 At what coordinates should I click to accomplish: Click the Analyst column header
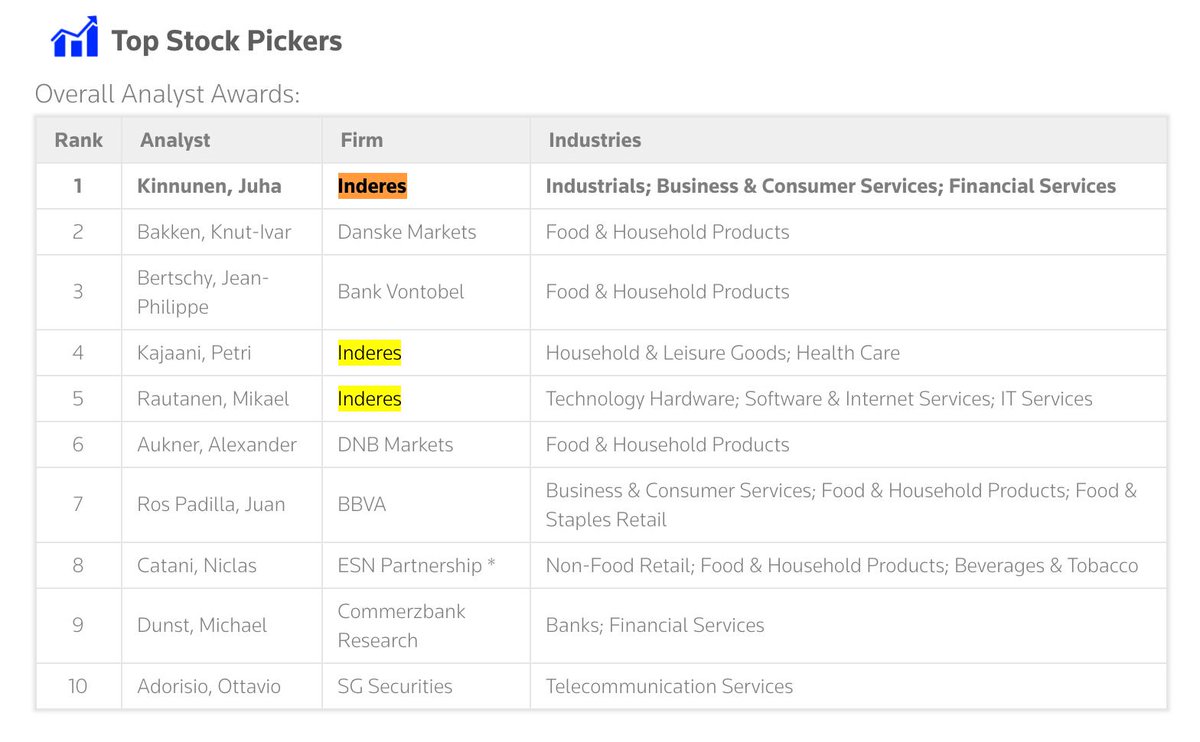pos(175,140)
